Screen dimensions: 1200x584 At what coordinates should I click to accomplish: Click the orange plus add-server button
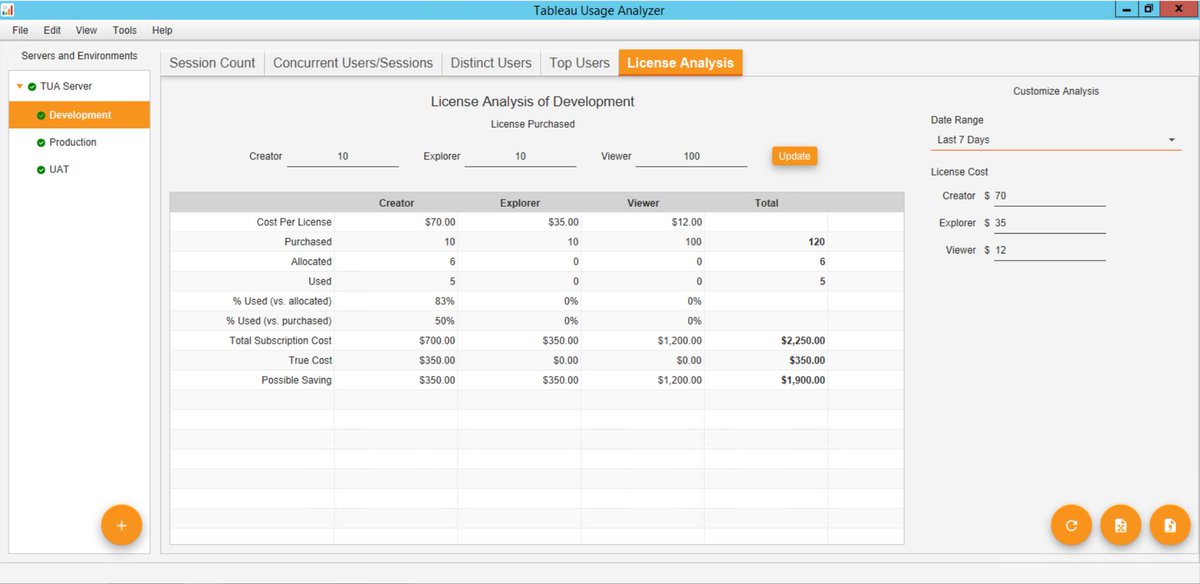click(x=122, y=525)
